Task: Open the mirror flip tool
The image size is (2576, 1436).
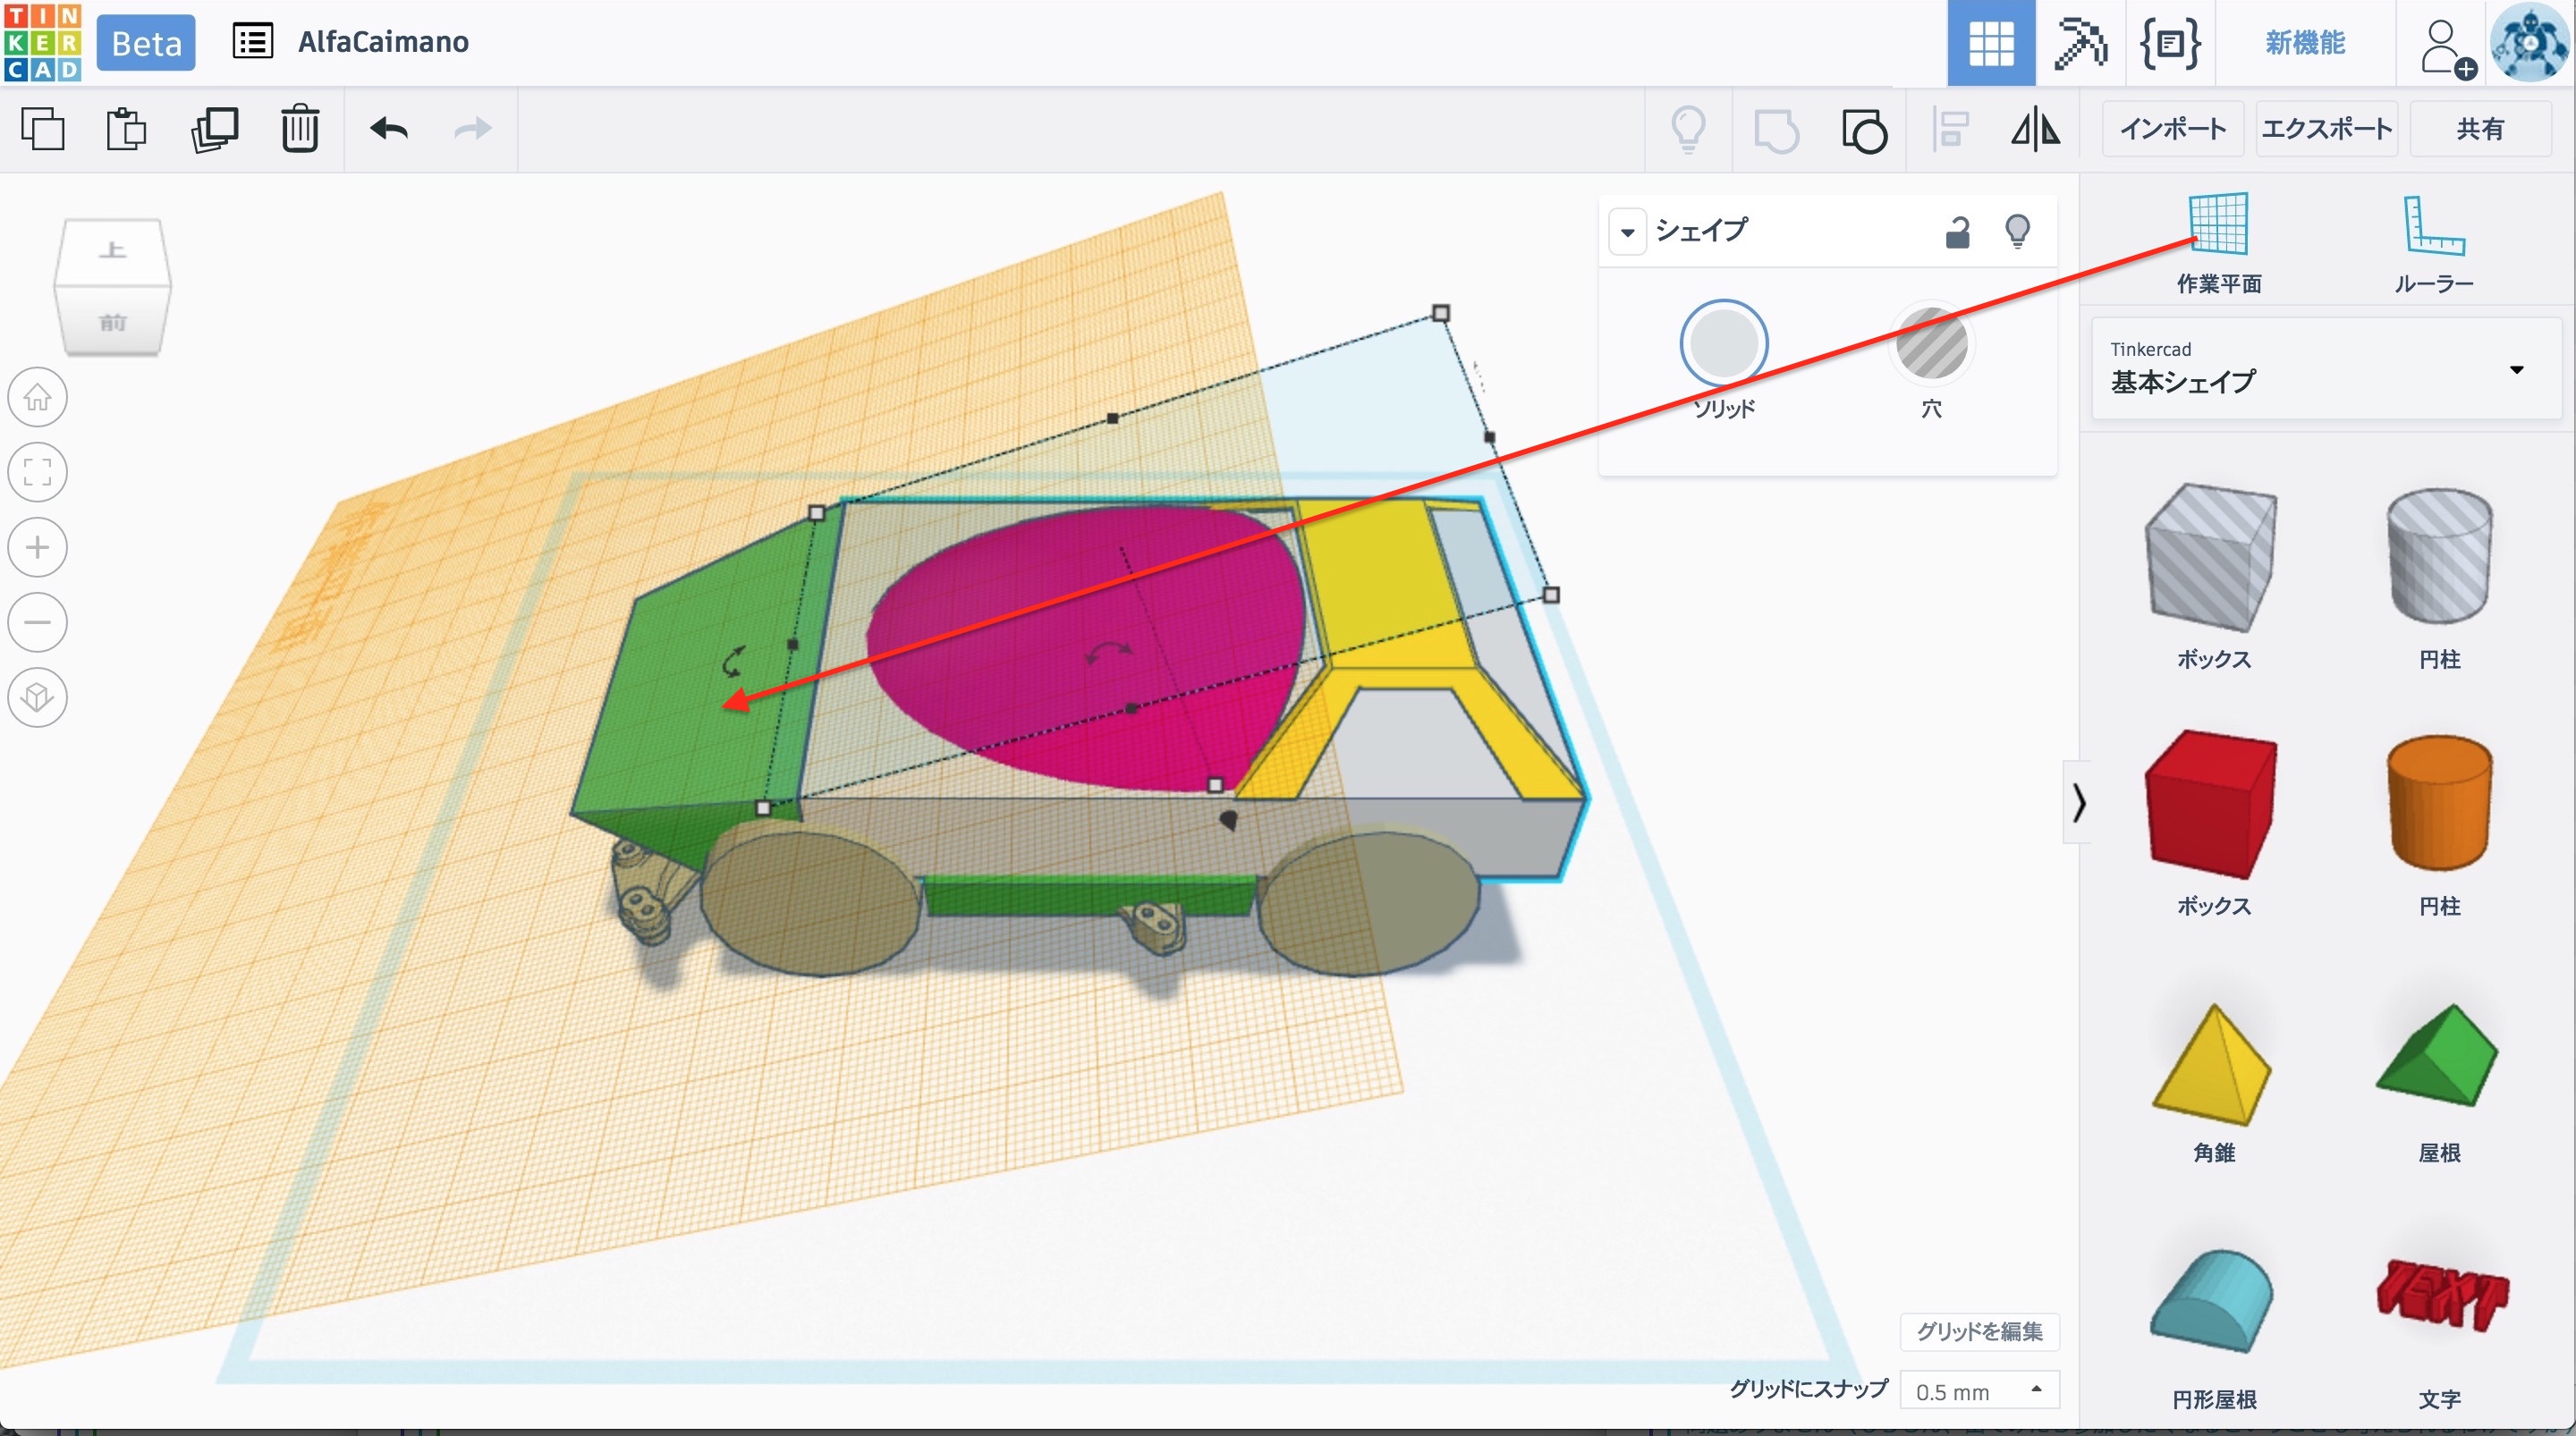Action: [x=2035, y=130]
